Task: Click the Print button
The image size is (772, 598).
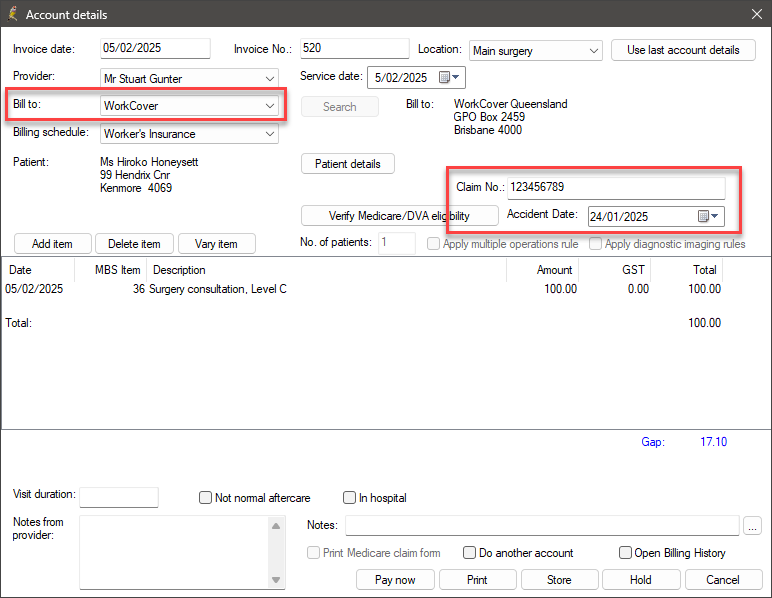Action: pos(478,580)
